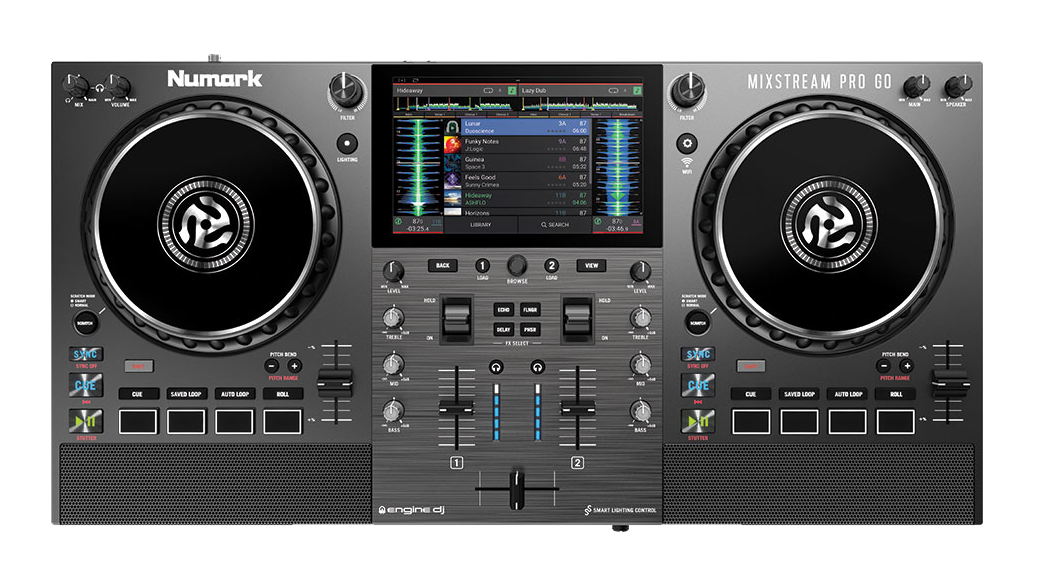This screenshot has height=576, width=1041.
Task: Toggle the right deck SYNC button
Action: pyautogui.click(x=698, y=355)
